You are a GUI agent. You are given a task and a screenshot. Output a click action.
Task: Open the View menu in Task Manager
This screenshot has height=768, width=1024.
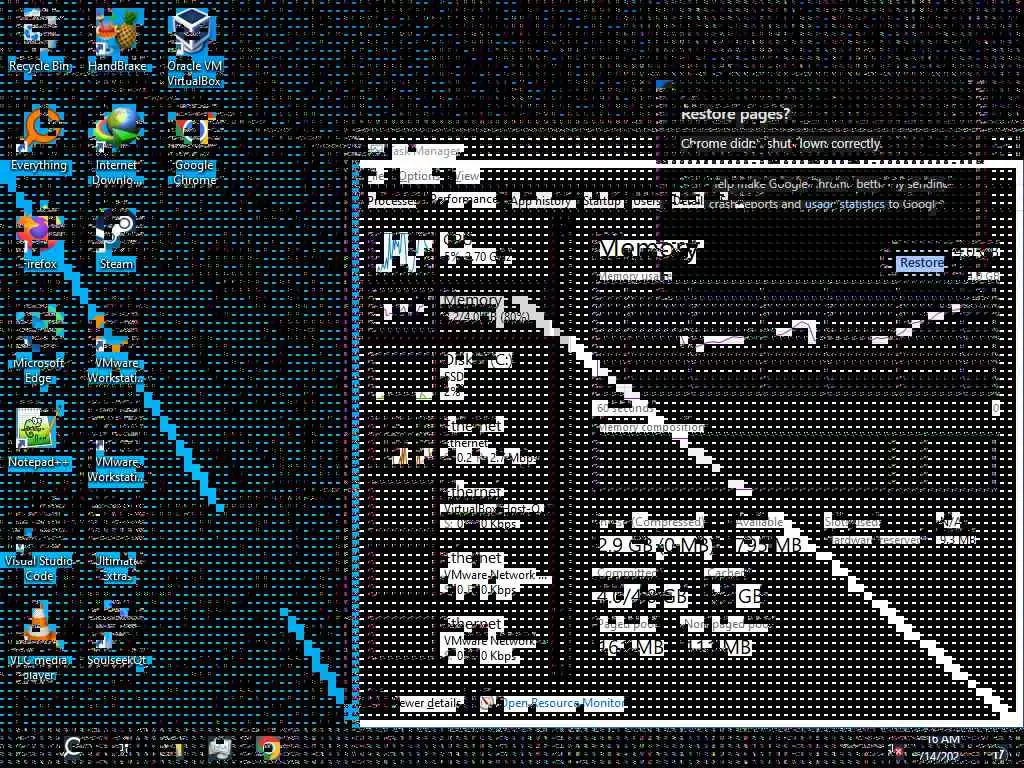pyautogui.click(x=466, y=176)
